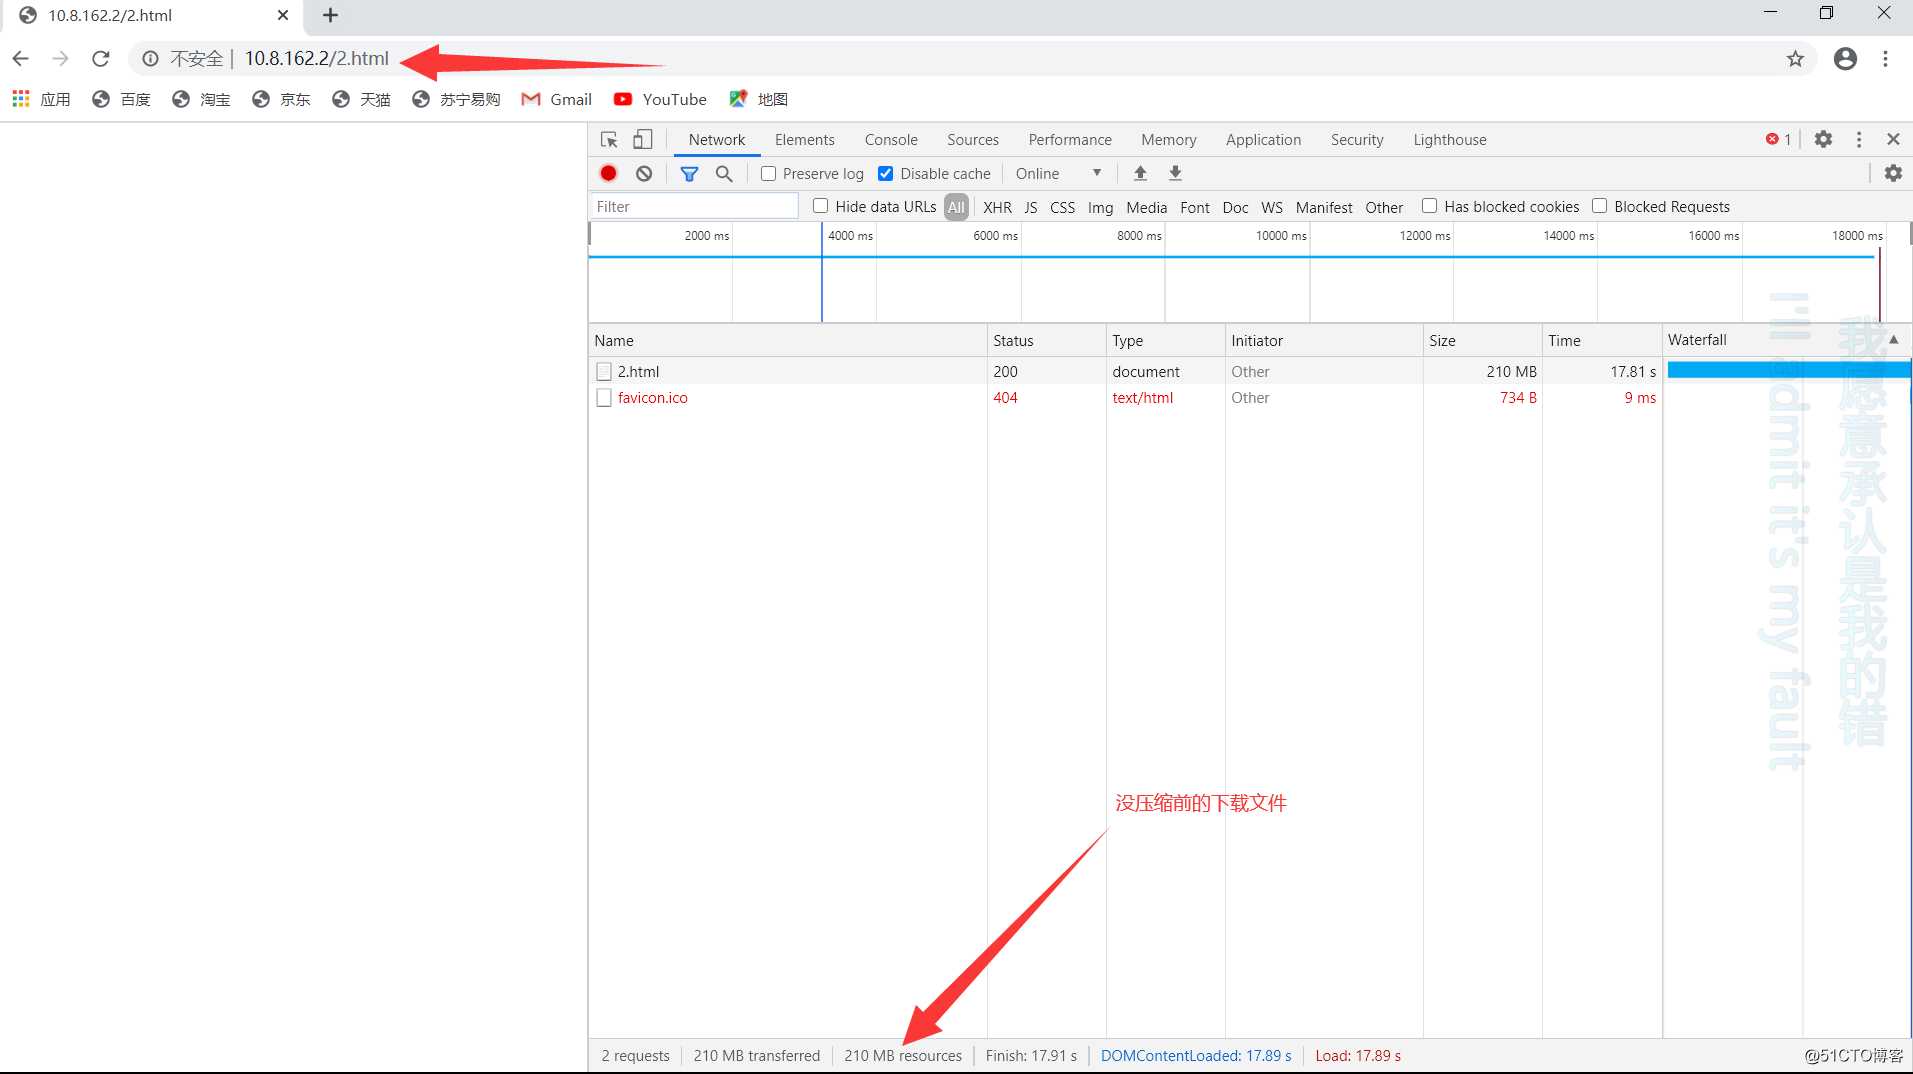Image resolution: width=1913 pixels, height=1074 pixels.
Task: Check Blocked Requests
Action: click(1599, 206)
